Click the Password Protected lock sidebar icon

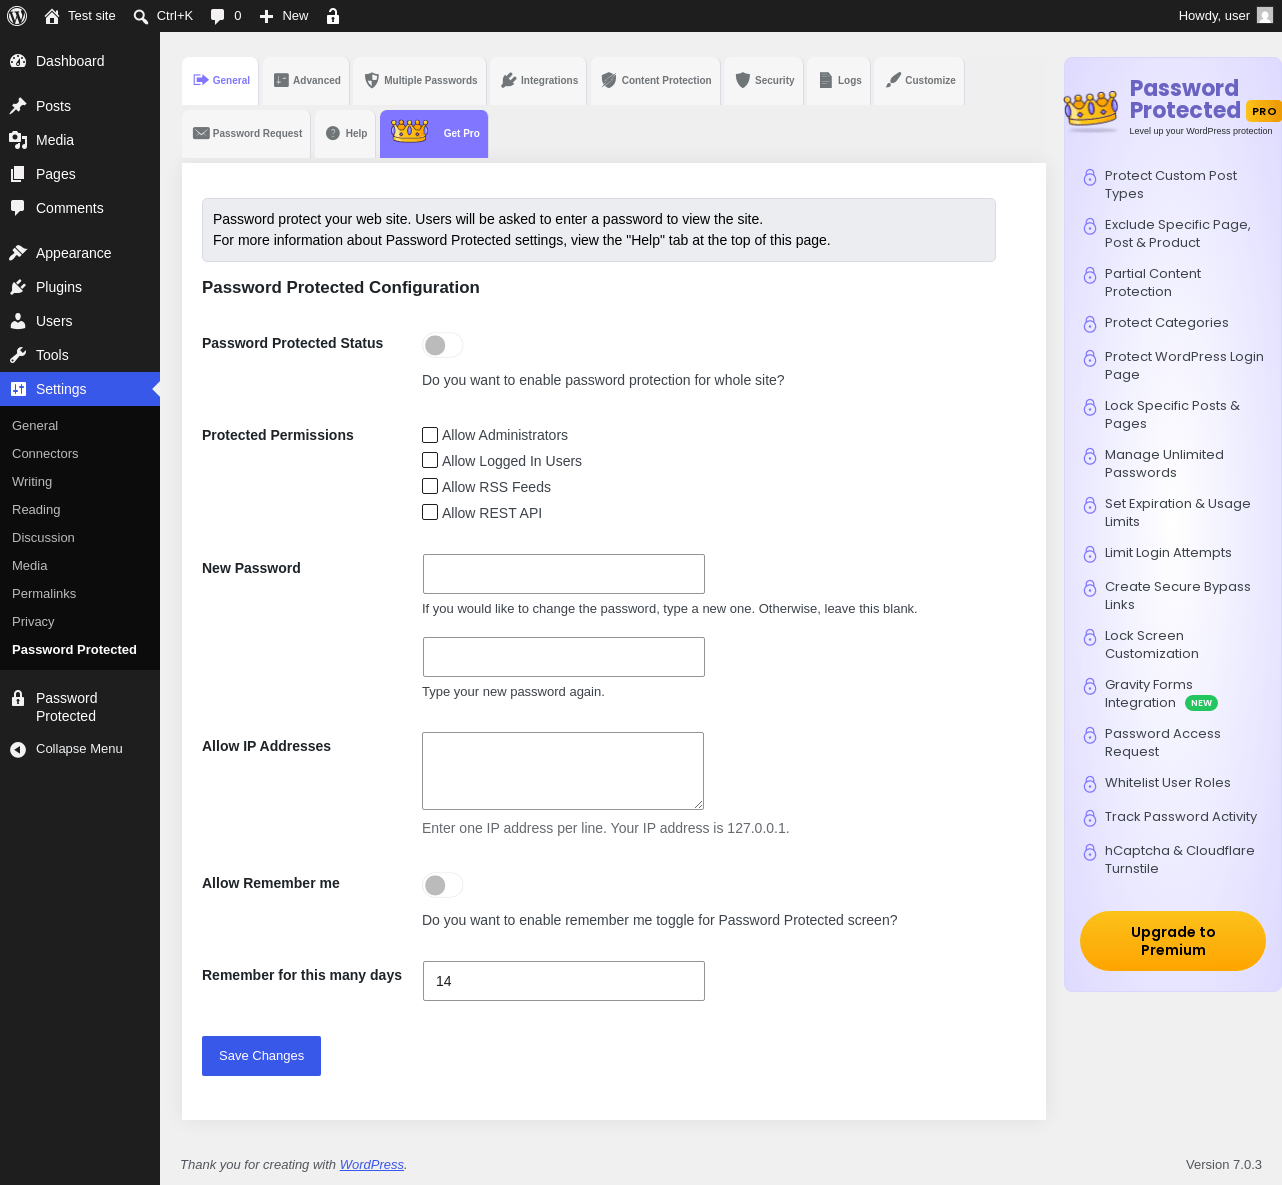(18, 698)
